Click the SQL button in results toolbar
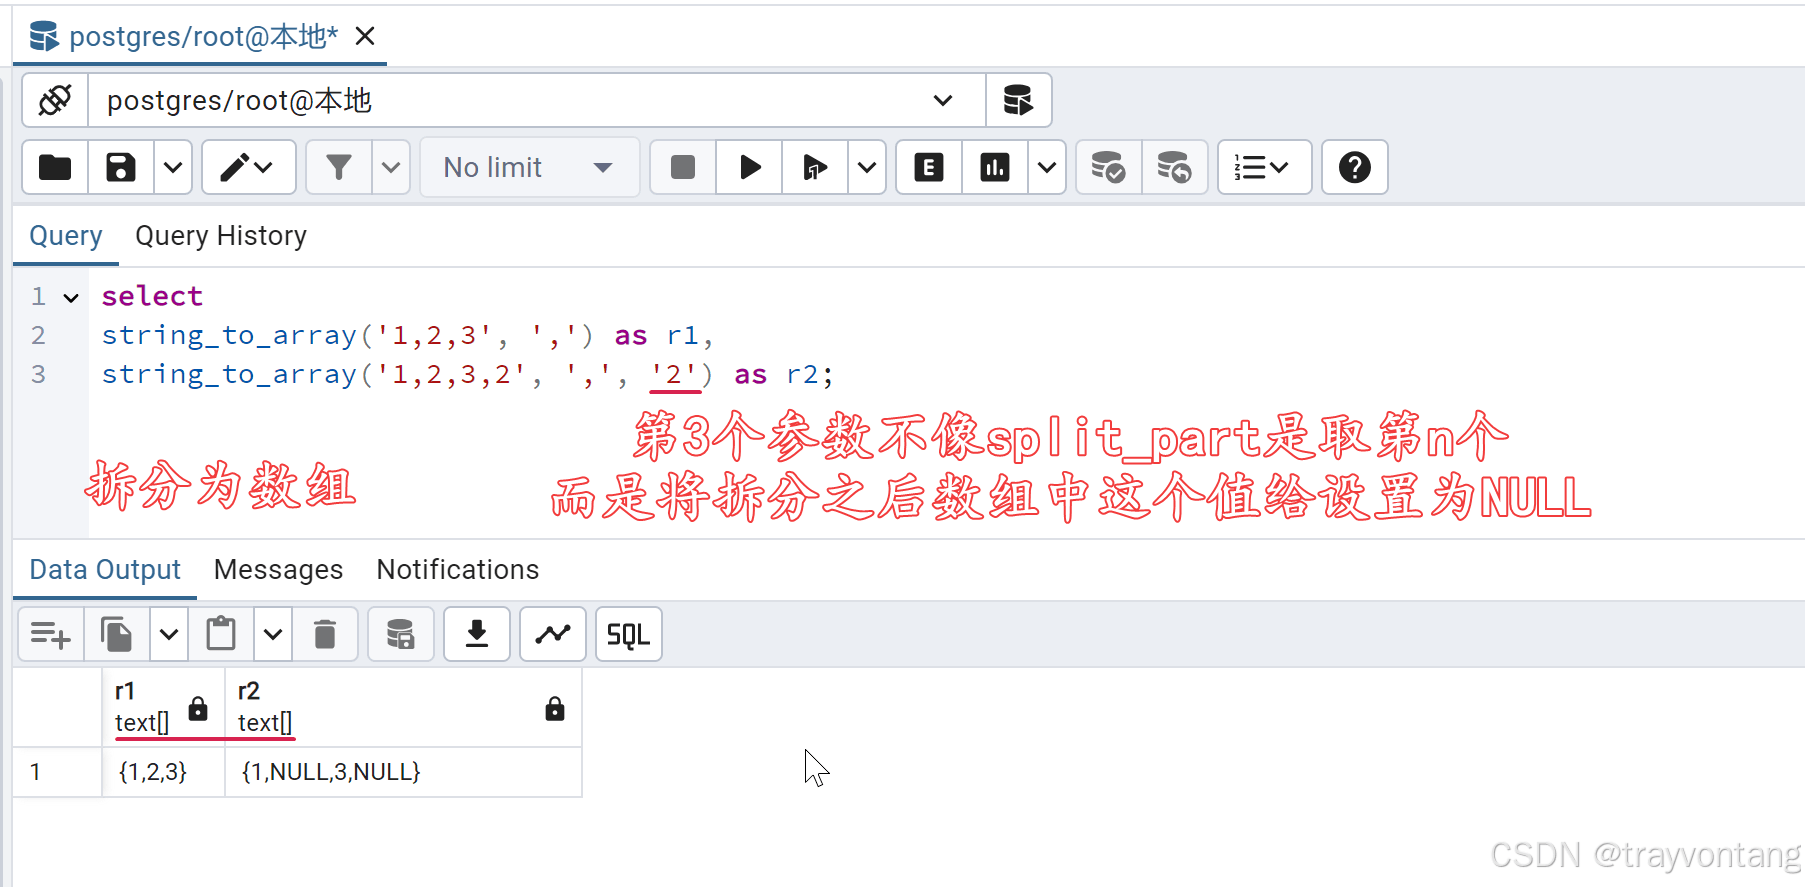The image size is (1805, 887). pos(629,634)
